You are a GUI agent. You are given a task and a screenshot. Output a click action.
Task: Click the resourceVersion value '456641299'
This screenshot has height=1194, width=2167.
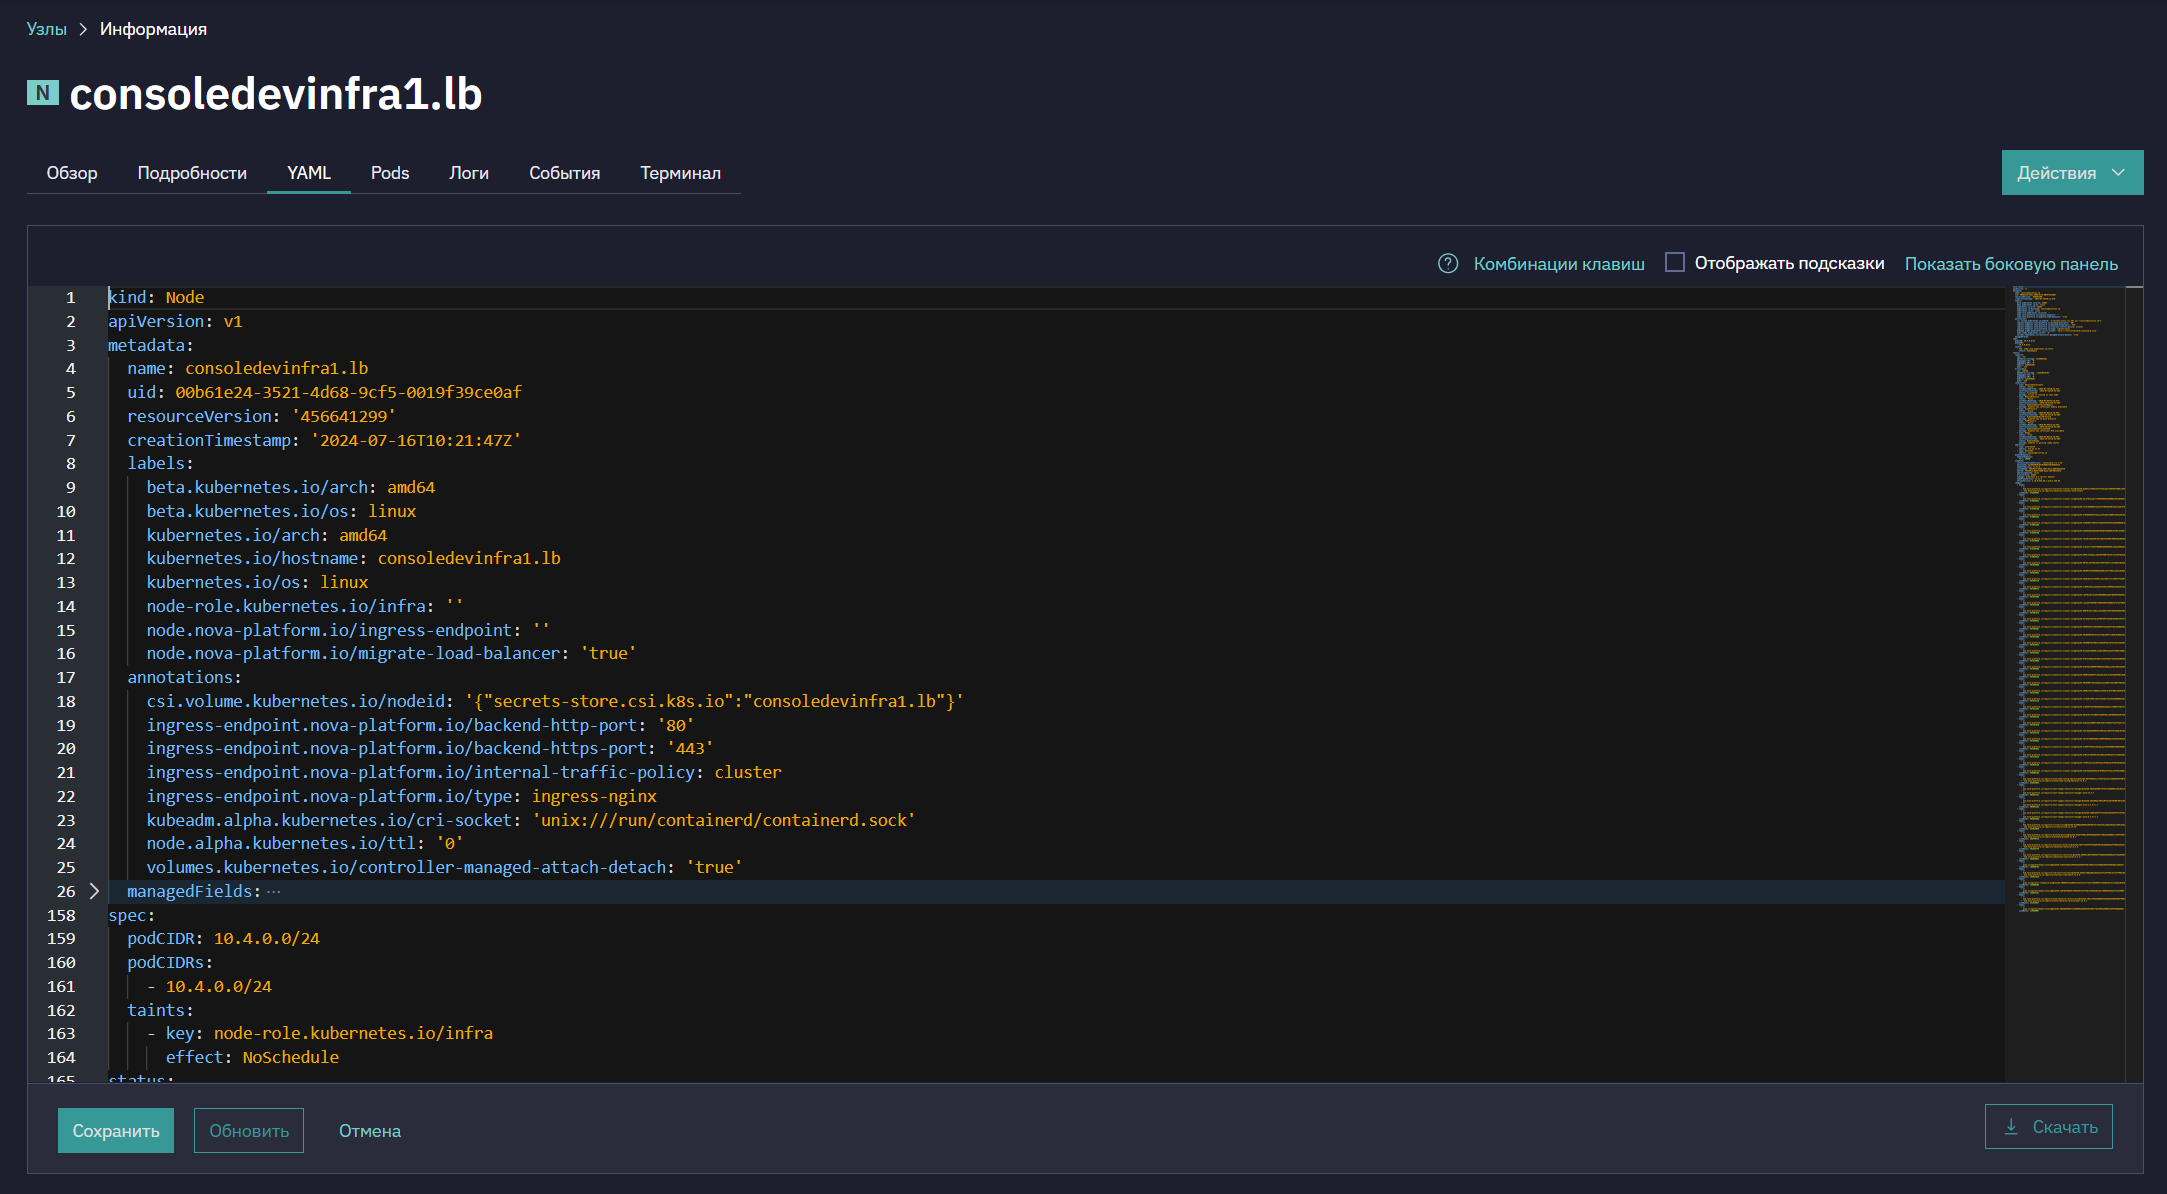pyautogui.click(x=343, y=416)
